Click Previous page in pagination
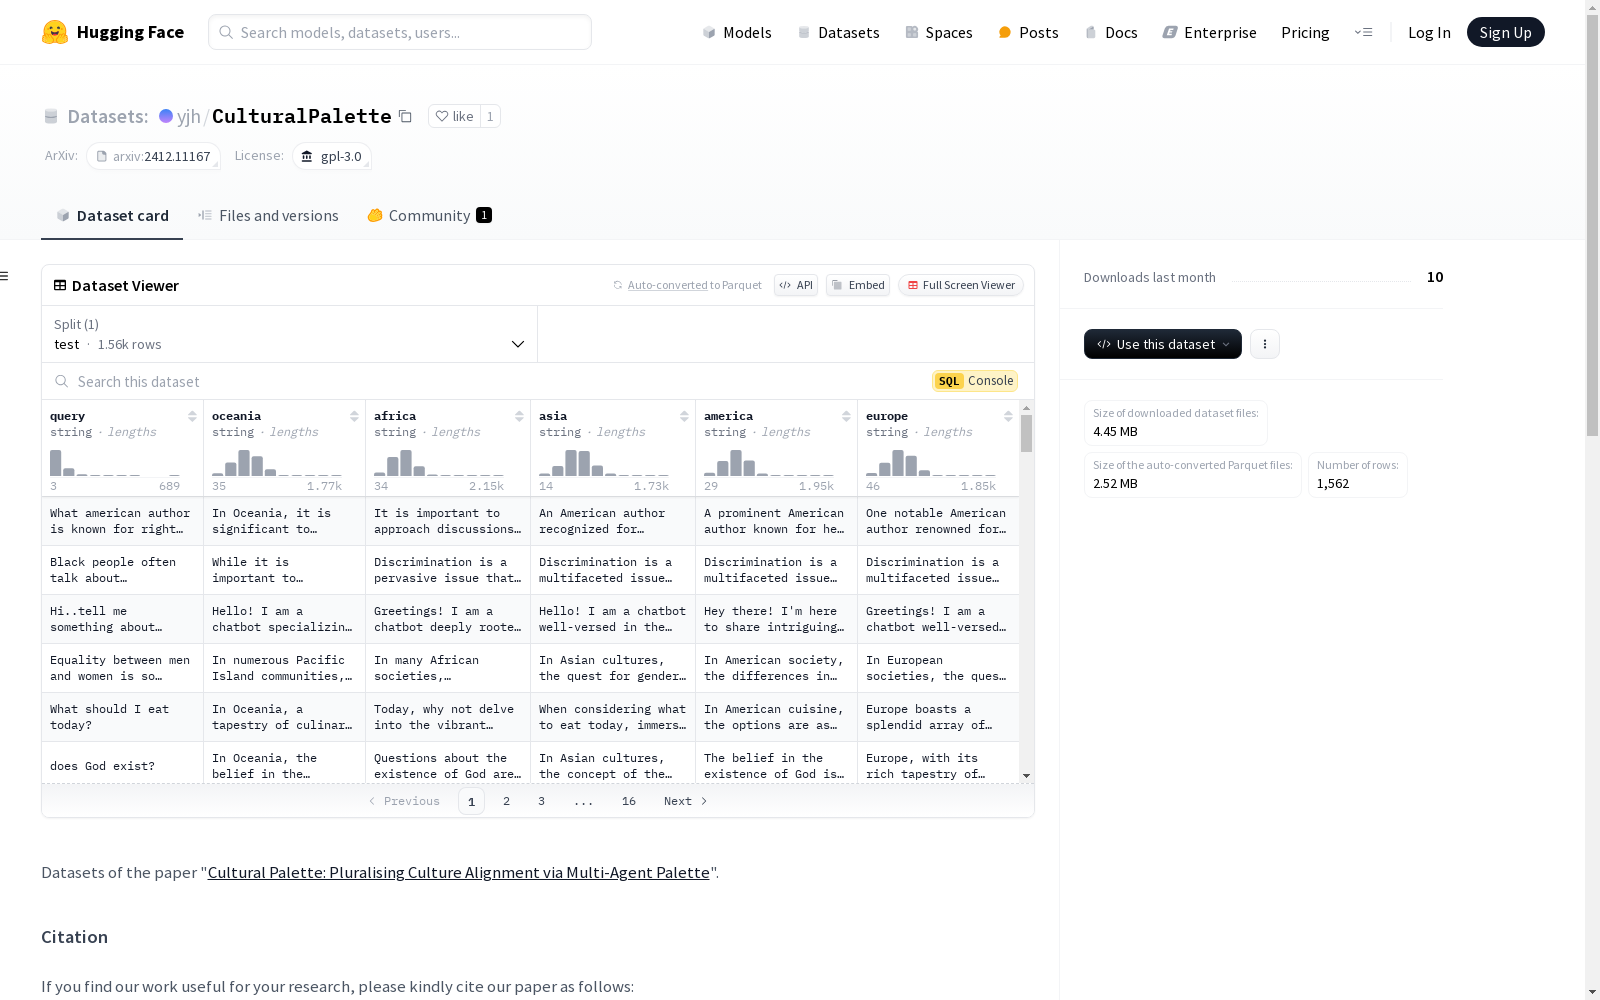 [404, 801]
